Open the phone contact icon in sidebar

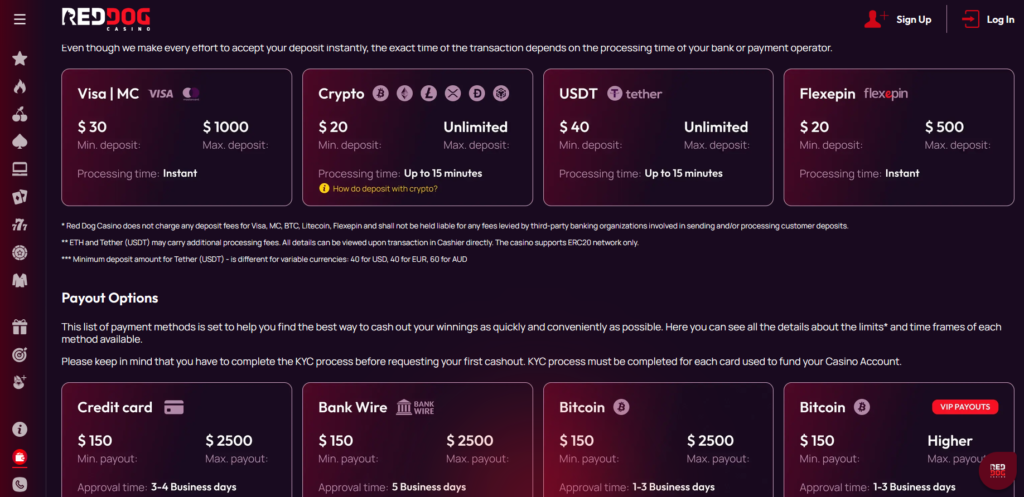pyautogui.click(x=20, y=485)
